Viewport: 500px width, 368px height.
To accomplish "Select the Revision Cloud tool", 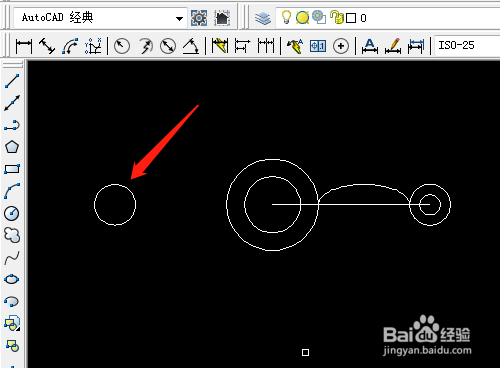I will 12,235.
